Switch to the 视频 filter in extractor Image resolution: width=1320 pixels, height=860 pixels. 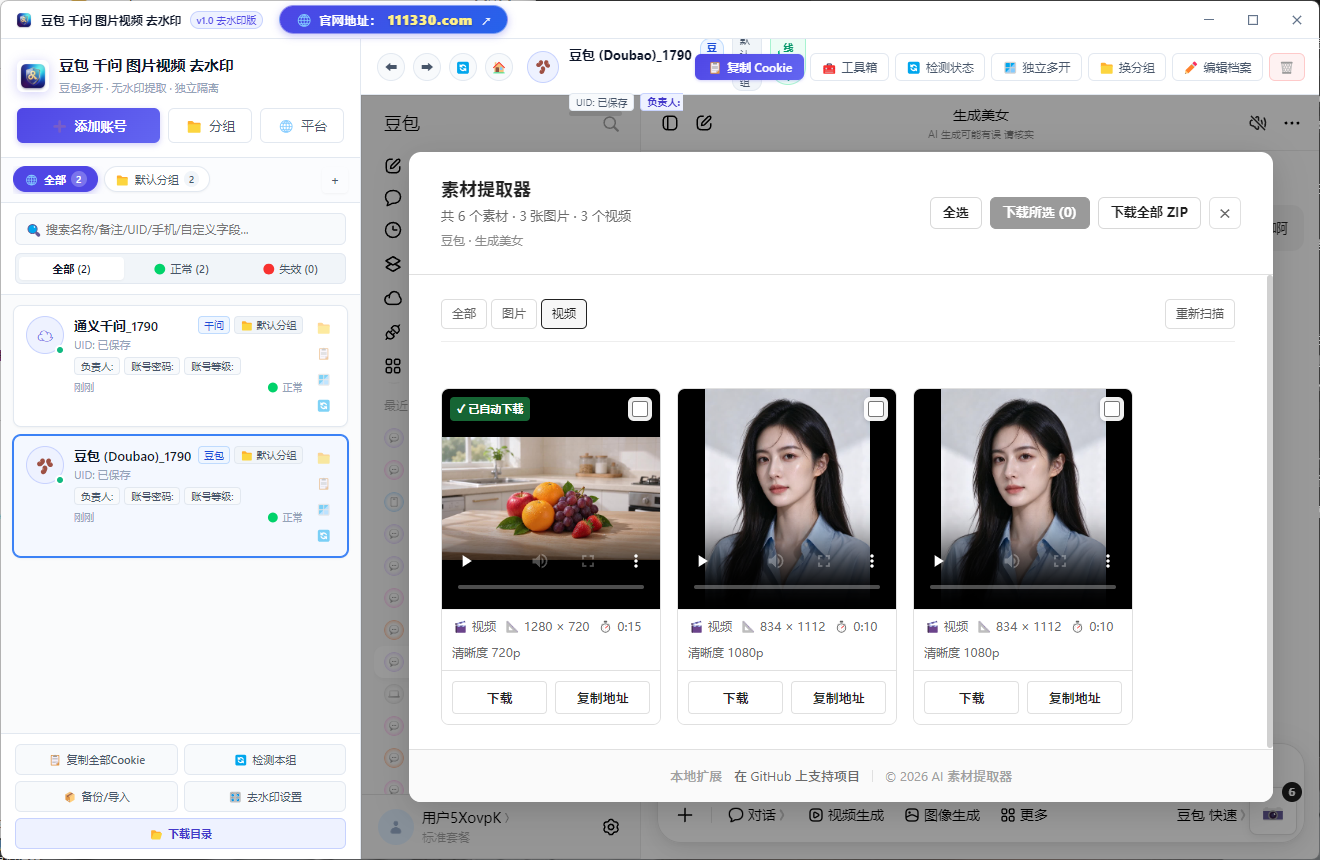(564, 314)
